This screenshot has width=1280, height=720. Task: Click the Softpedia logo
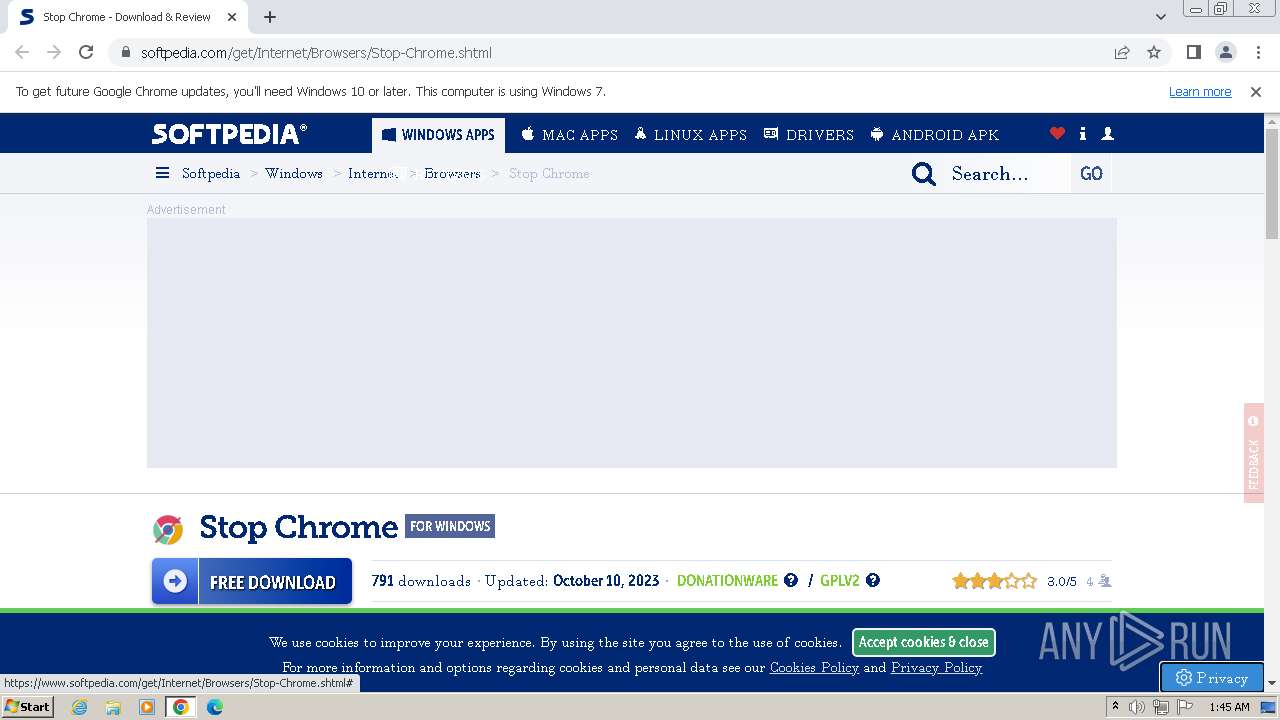(229, 134)
